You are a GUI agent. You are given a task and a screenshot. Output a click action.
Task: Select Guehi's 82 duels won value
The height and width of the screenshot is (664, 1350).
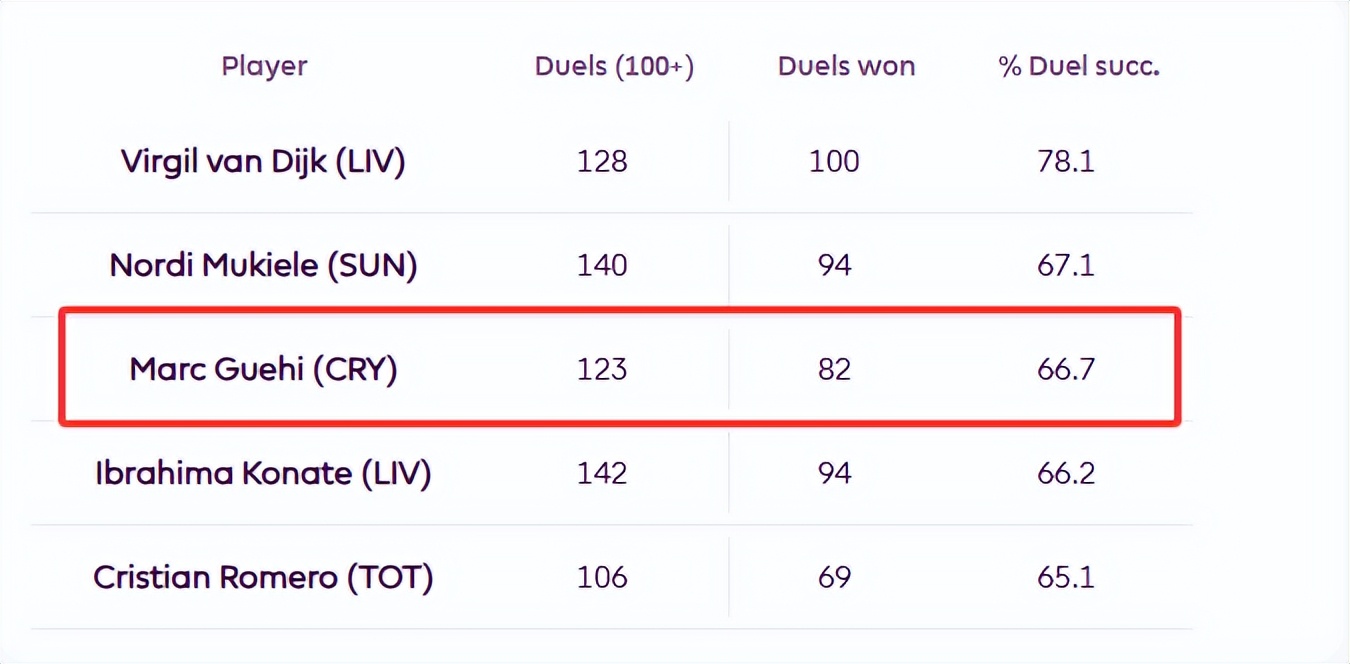coord(834,369)
